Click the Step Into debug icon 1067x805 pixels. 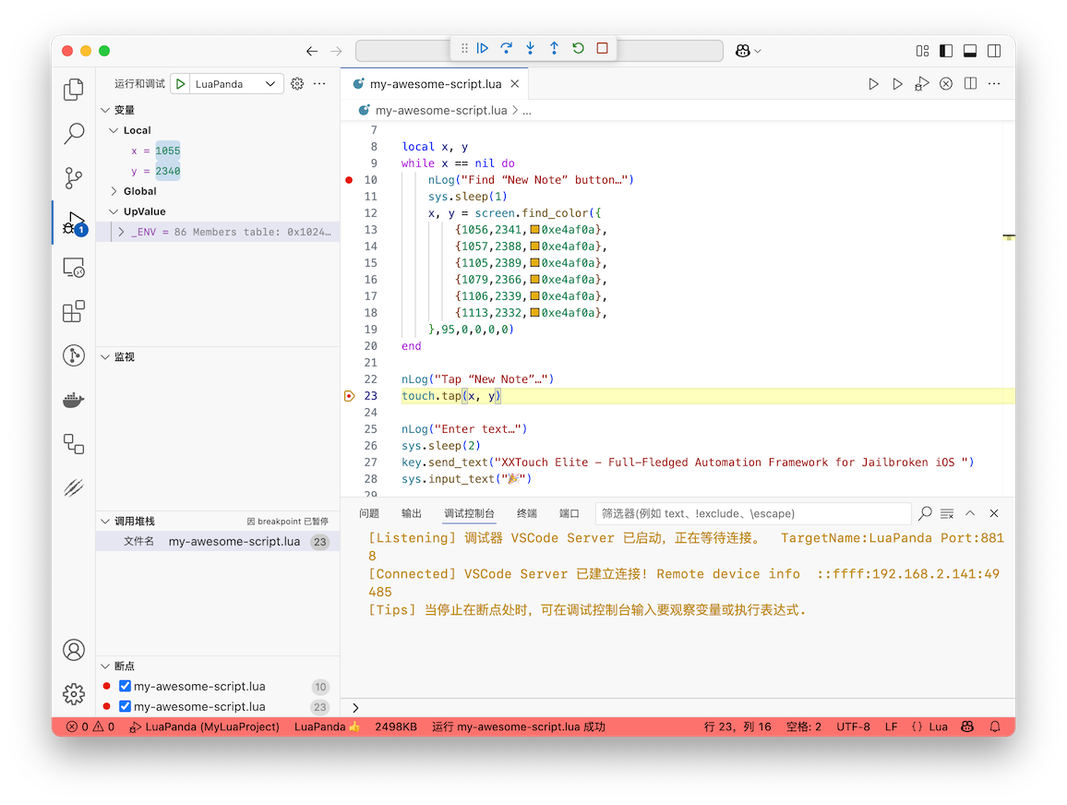coord(530,48)
